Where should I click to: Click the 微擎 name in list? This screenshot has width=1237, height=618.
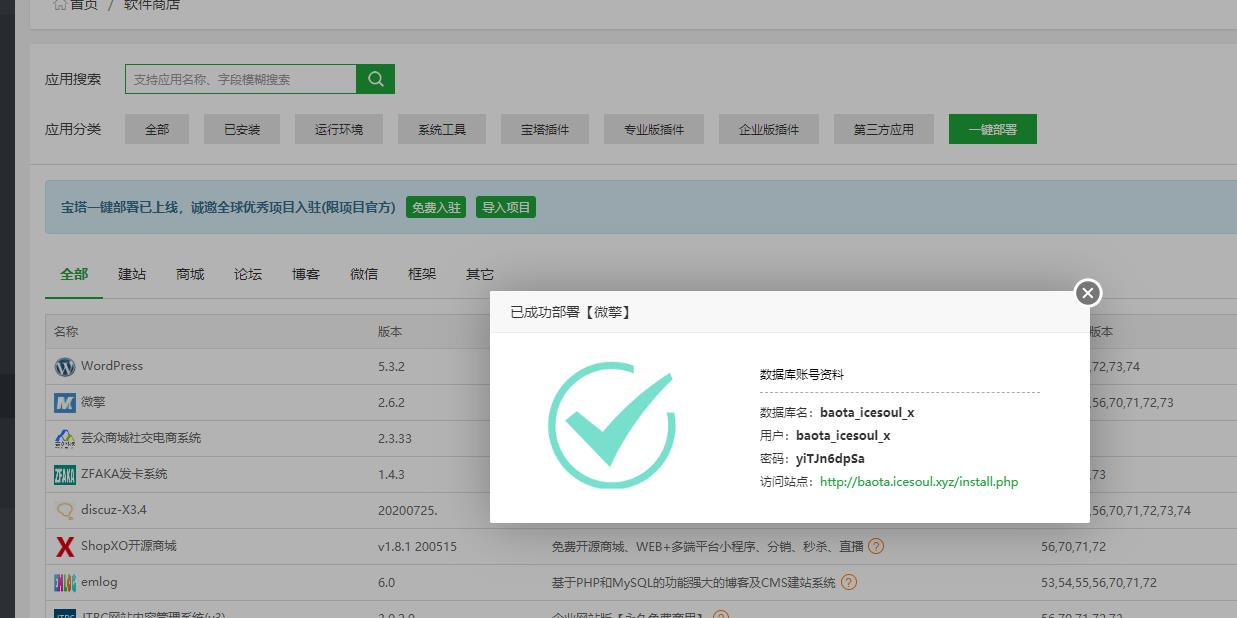93,402
